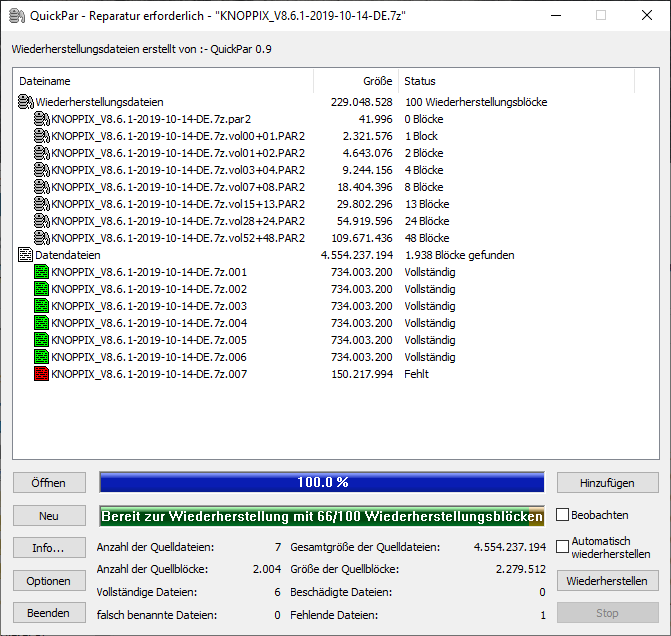The height and width of the screenshot is (636, 671).
Task: Select file name ending .7z.001
Action: [x=149, y=272]
